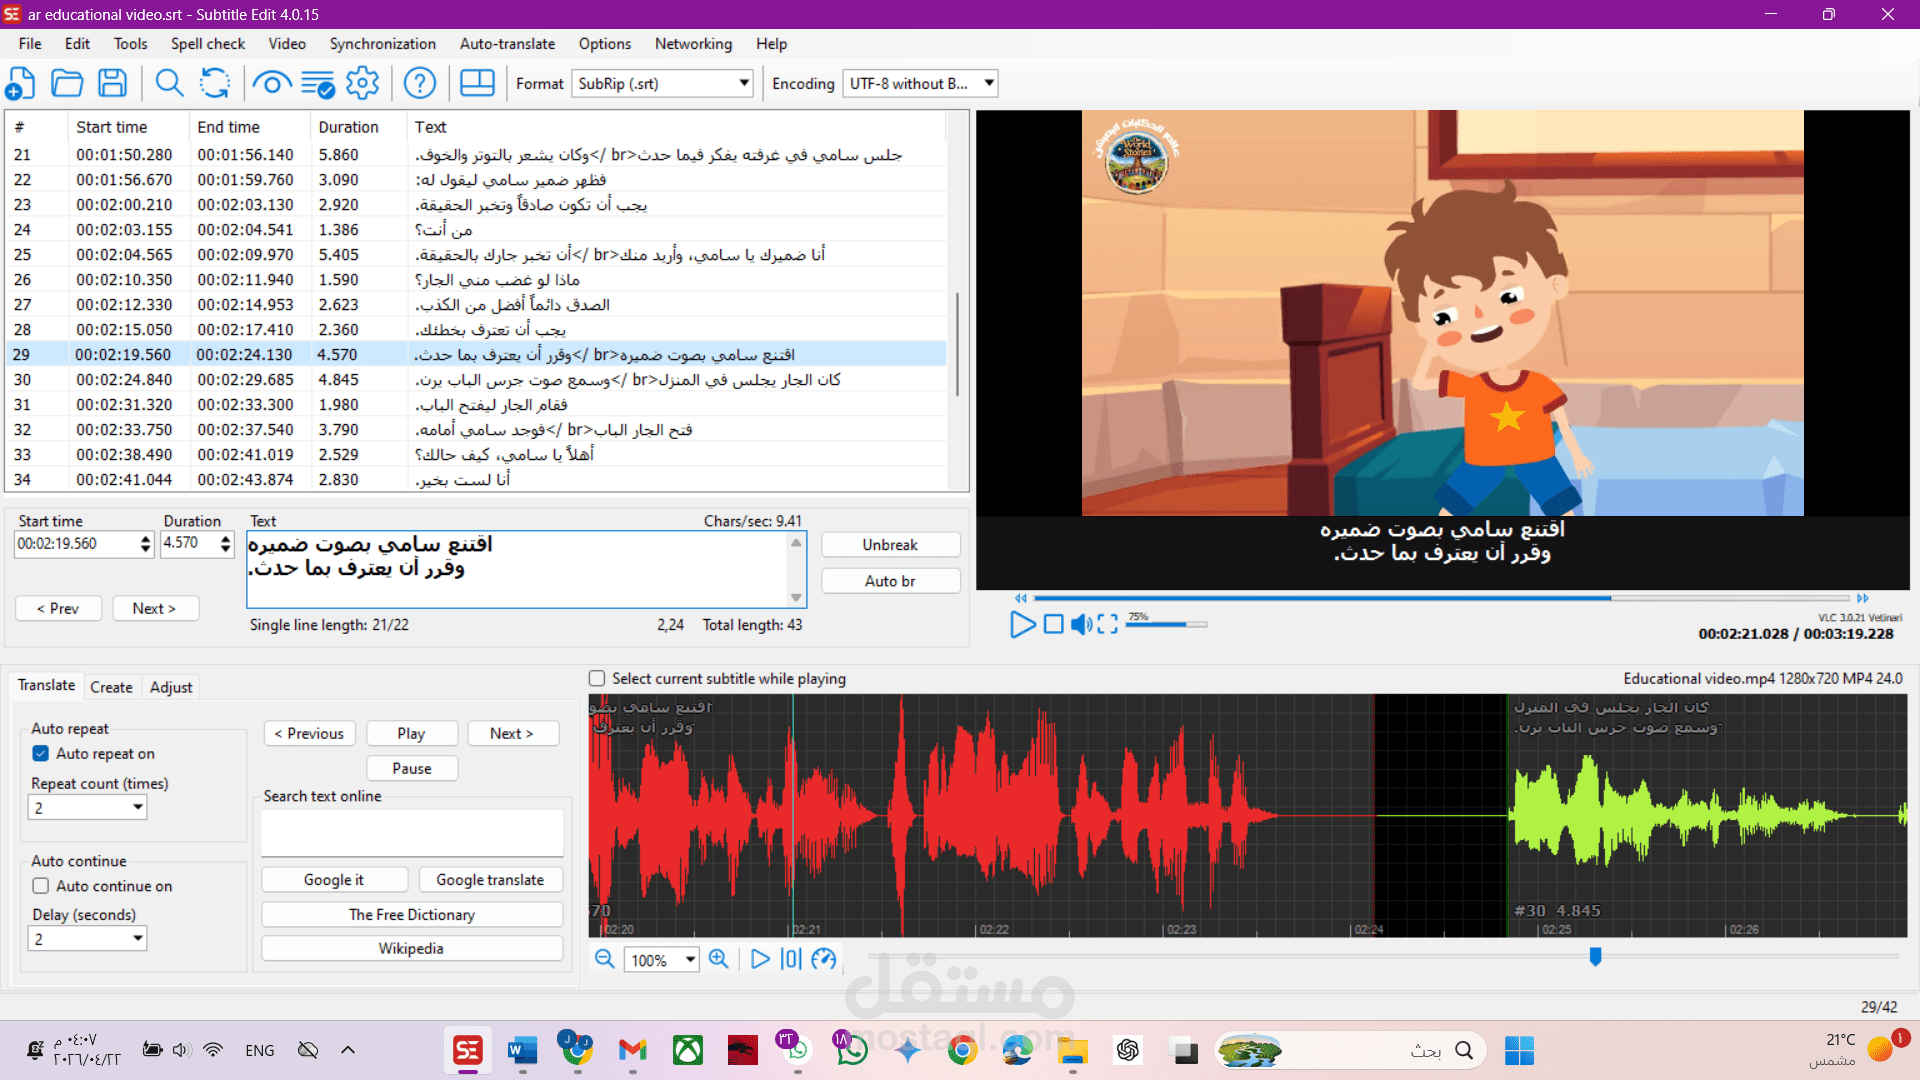1920x1080 pixels.
Task: Zoom in on the waveform
Action: tap(719, 959)
